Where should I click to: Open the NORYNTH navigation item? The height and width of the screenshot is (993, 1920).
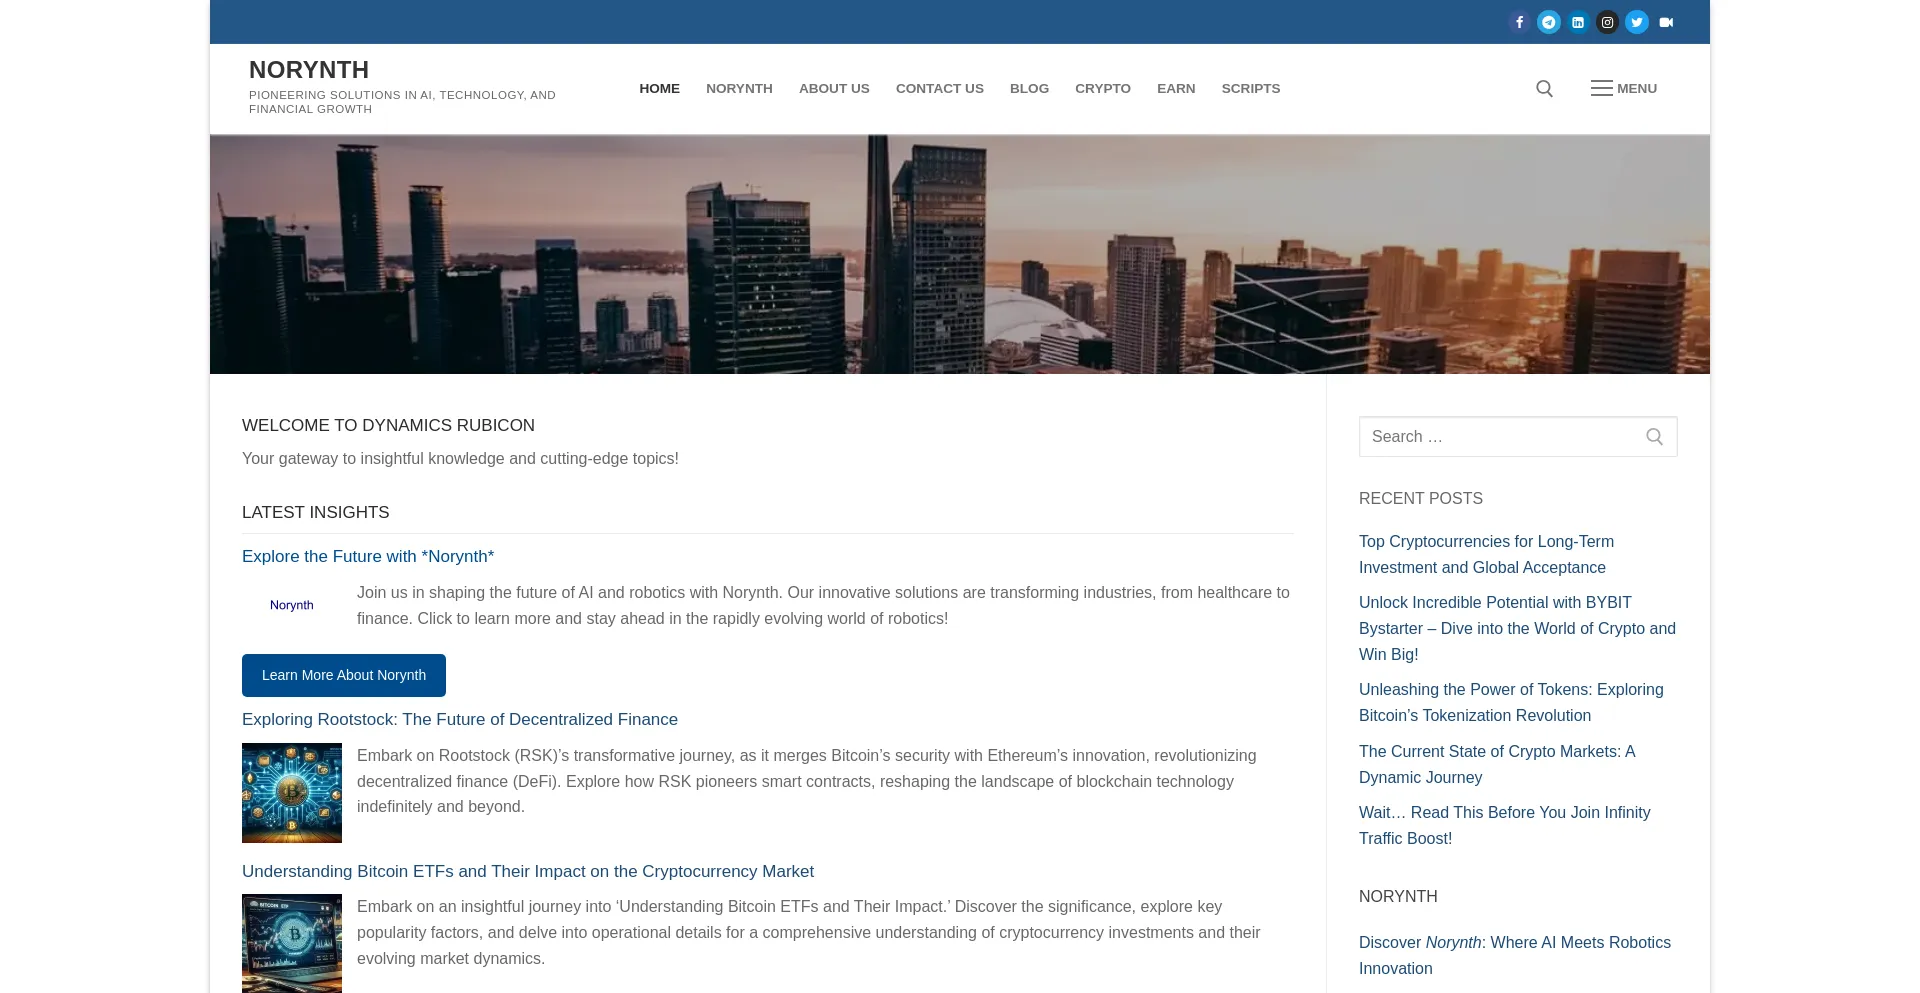(739, 89)
